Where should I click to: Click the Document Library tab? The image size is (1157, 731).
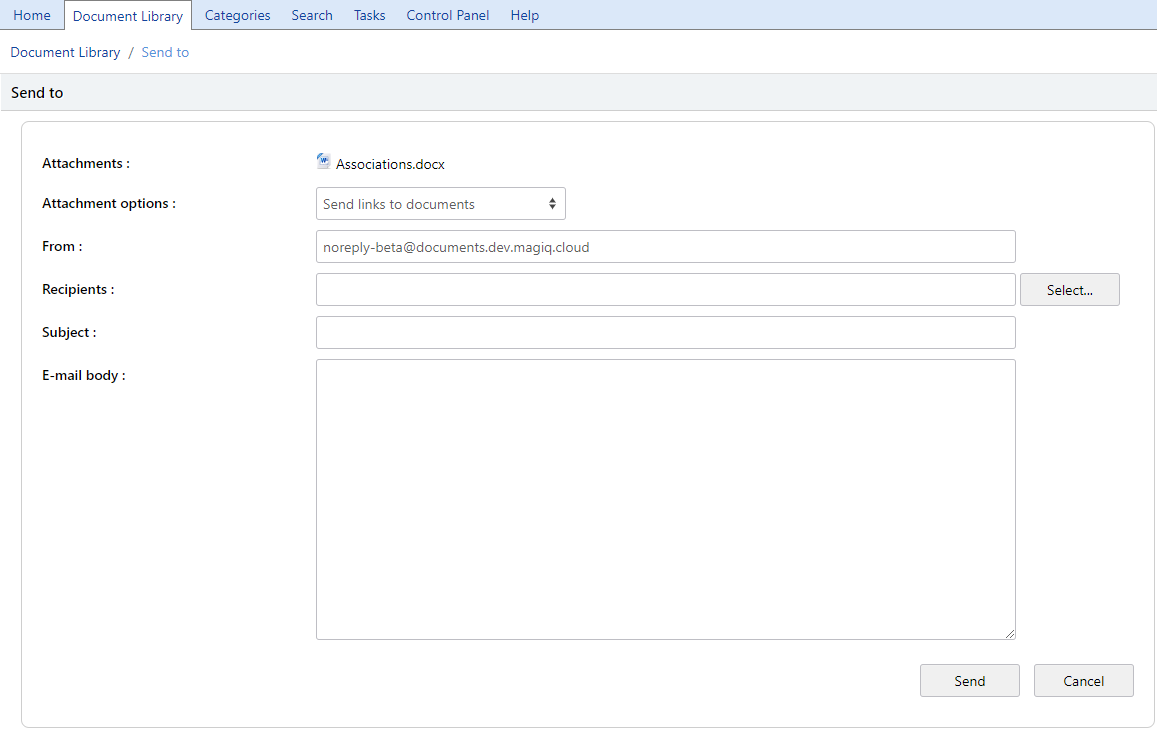(128, 15)
